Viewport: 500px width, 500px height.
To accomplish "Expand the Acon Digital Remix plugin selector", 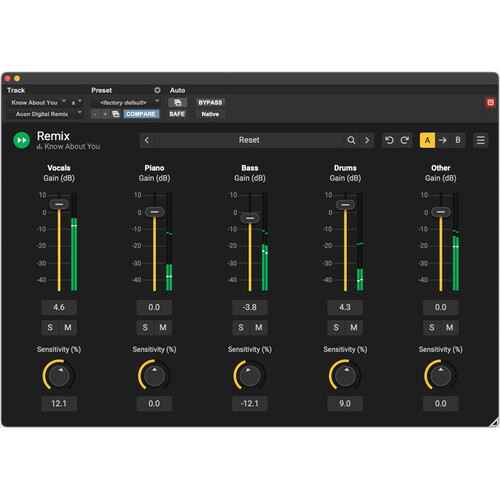I will tap(45, 114).
